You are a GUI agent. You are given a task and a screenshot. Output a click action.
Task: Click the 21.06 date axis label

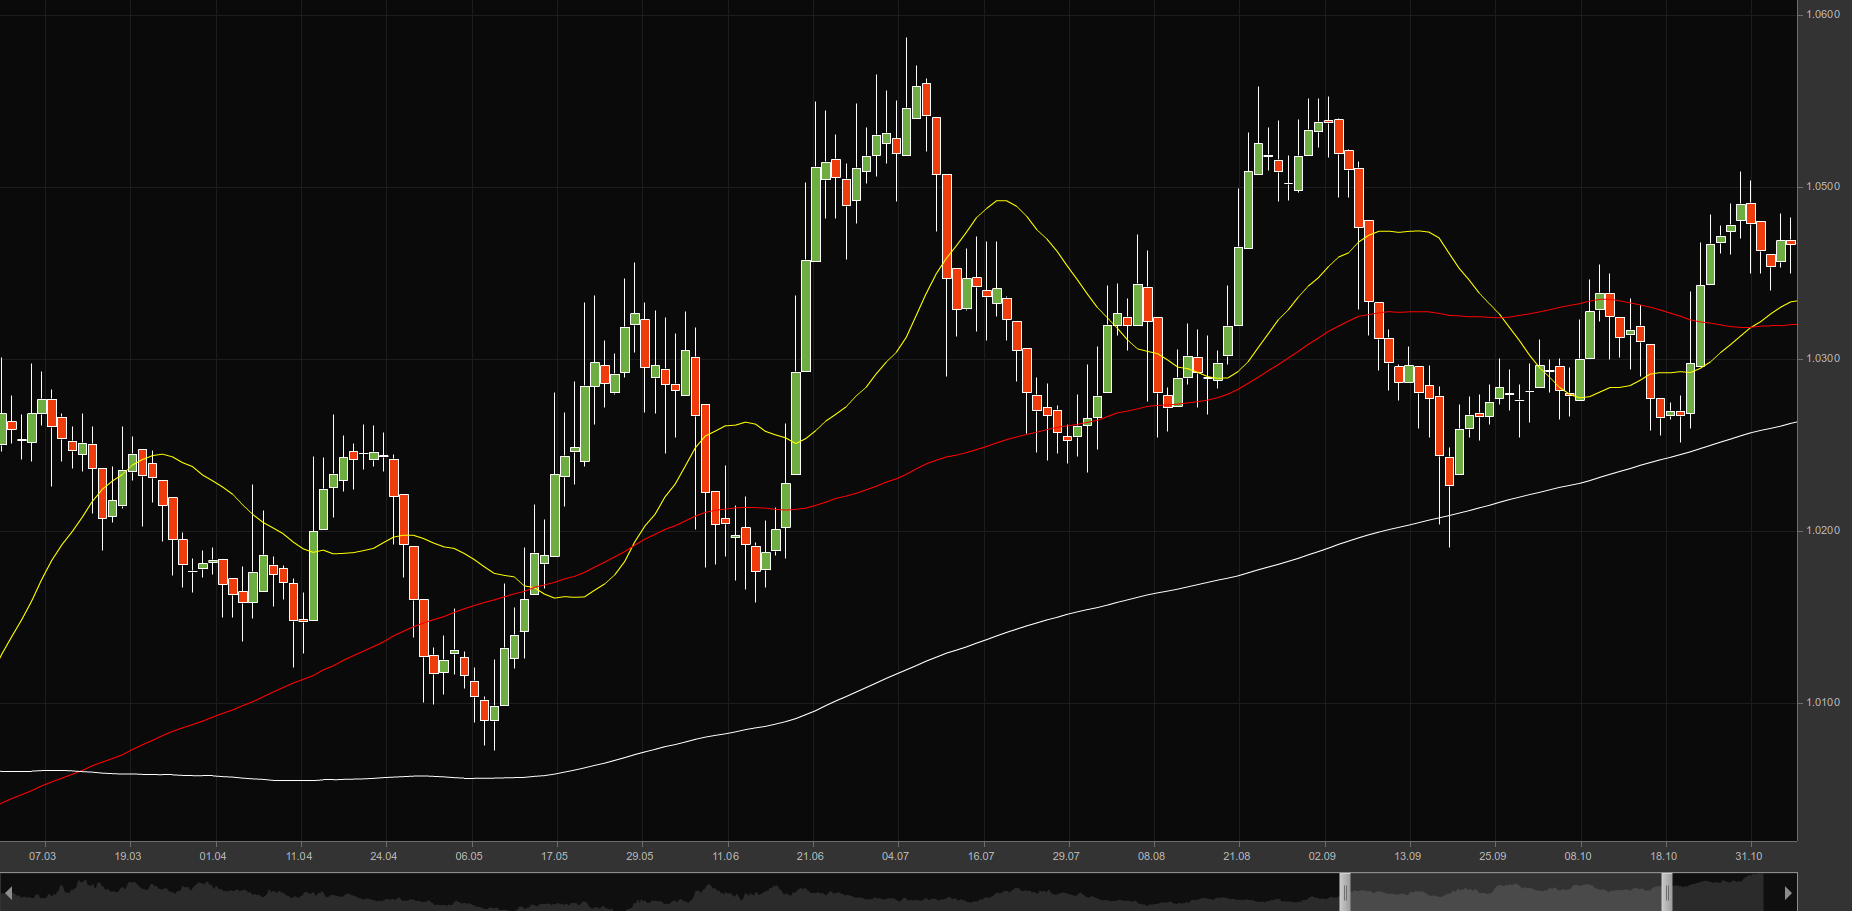(x=810, y=856)
